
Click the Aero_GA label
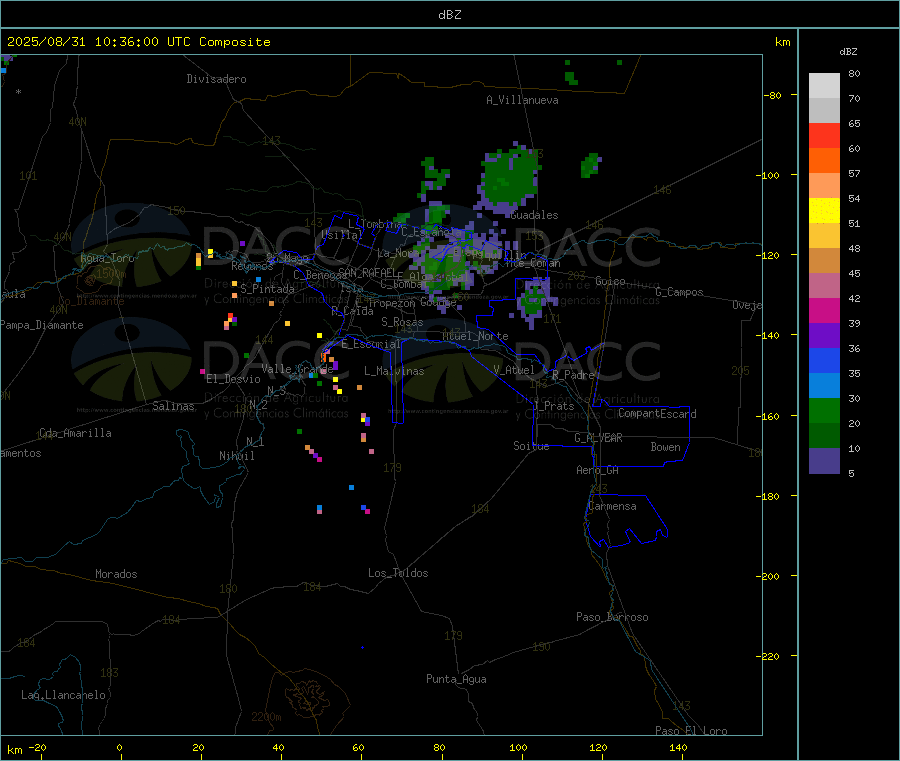click(598, 471)
